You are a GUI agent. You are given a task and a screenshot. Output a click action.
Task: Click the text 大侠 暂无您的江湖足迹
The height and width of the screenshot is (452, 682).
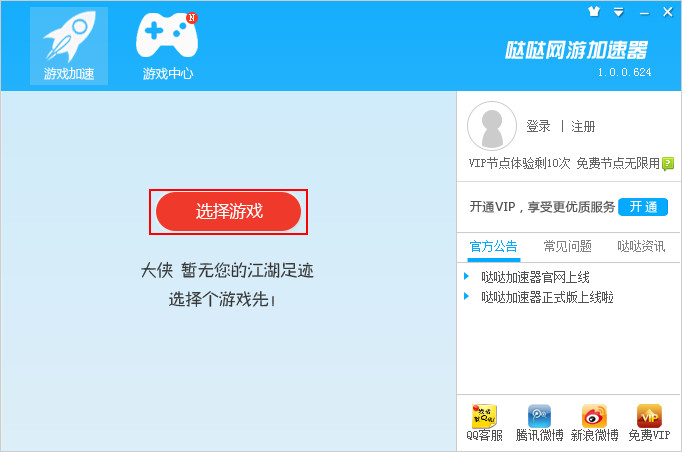tap(227, 271)
